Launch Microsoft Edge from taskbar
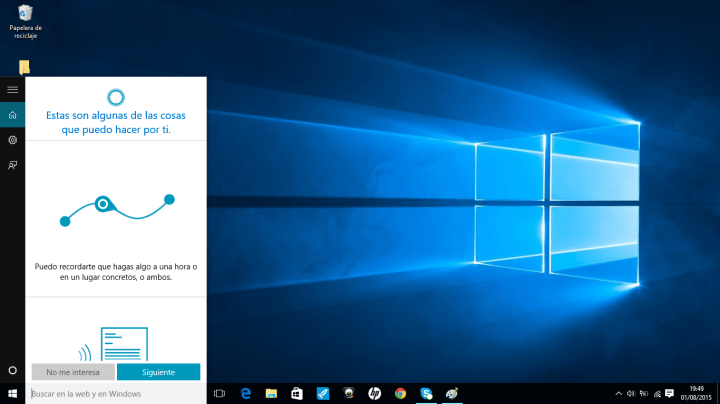 pyautogui.click(x=246, y=394)
